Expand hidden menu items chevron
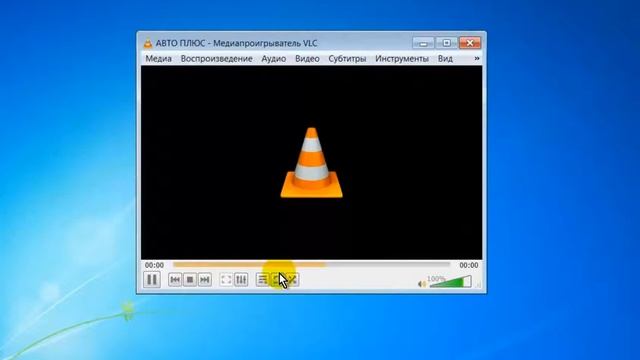Screen dimensions: 640x360 [x=476, y=58]
